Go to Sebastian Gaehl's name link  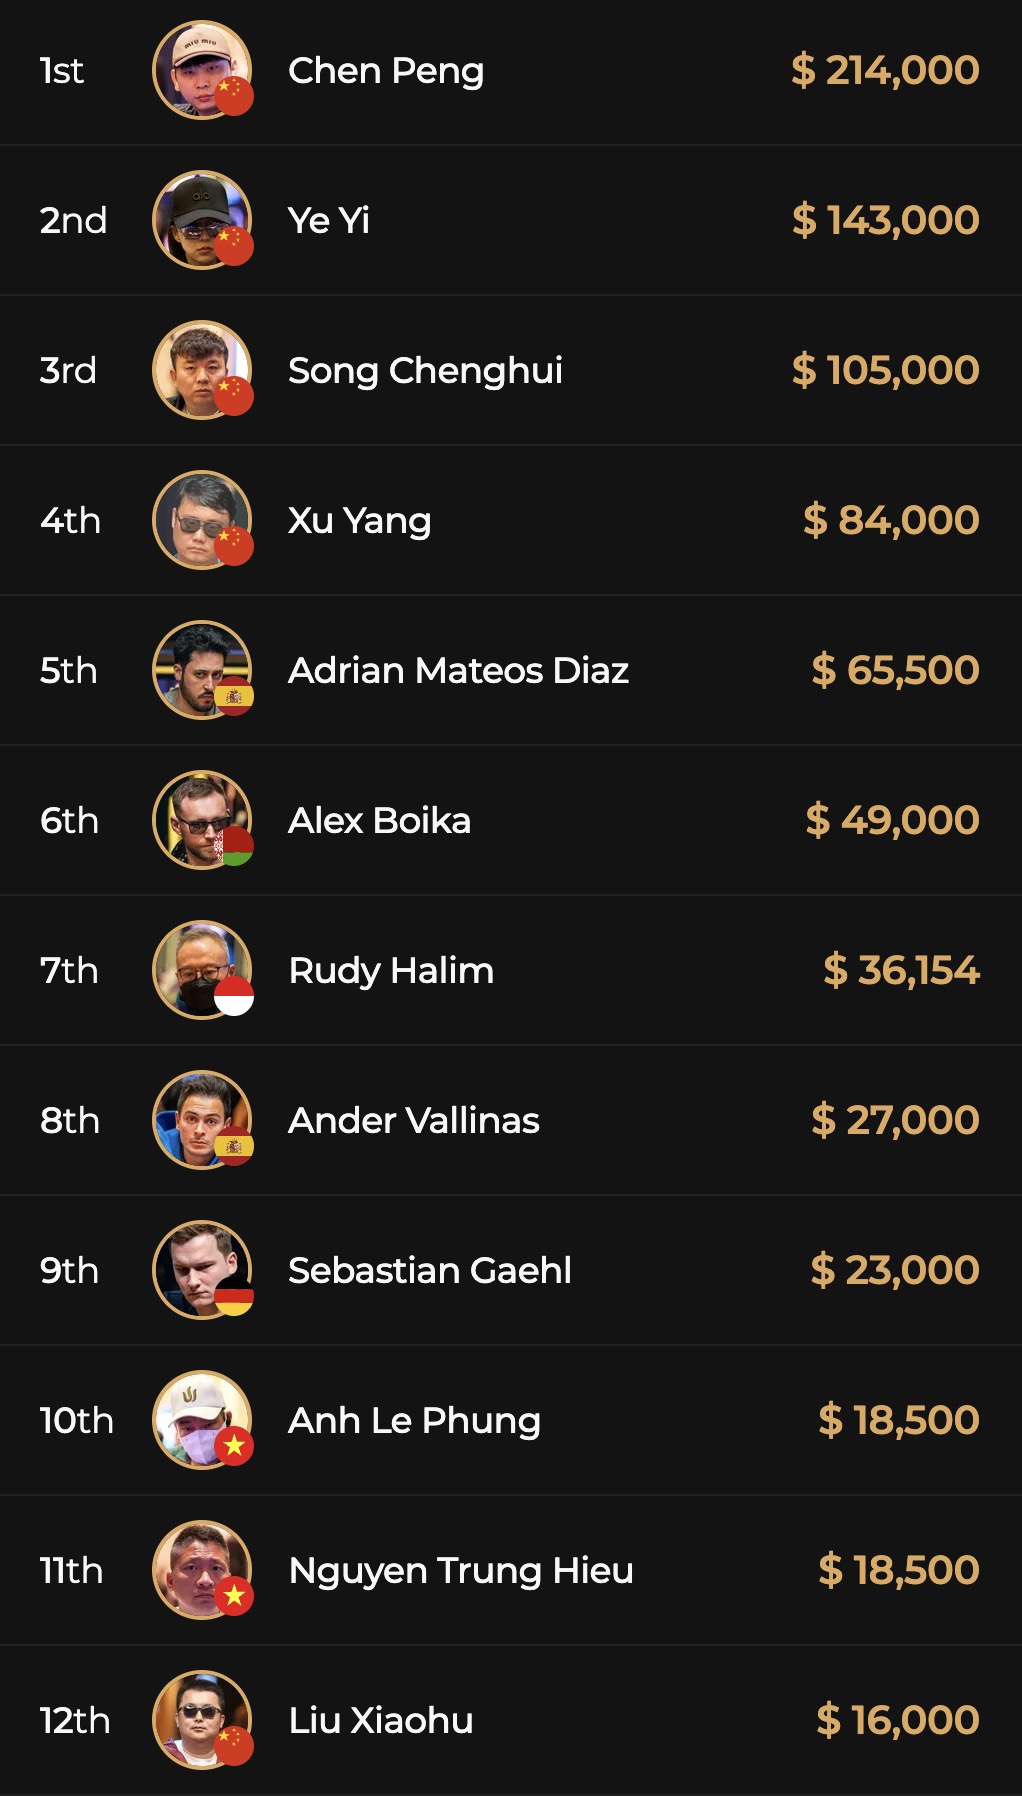point(430,1271)
